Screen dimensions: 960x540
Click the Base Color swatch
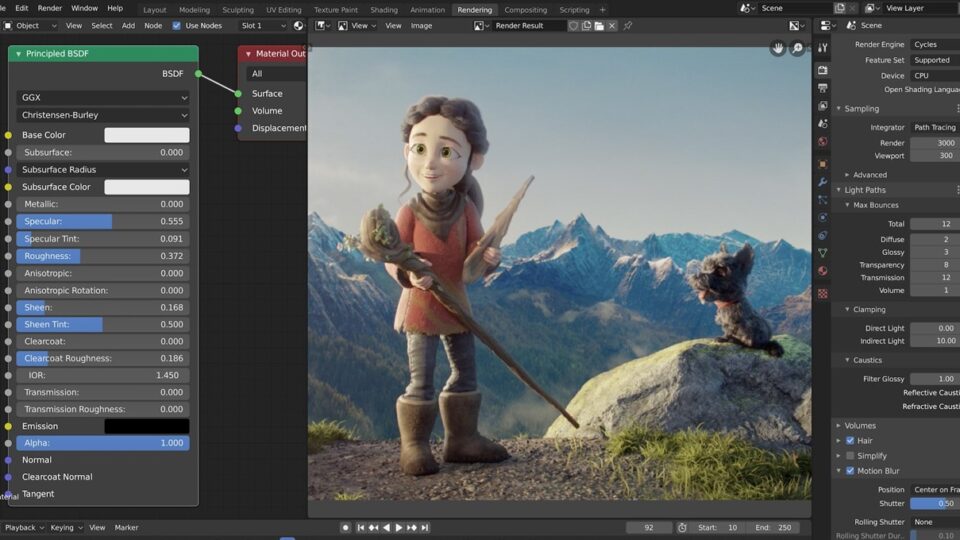point(147,135)
